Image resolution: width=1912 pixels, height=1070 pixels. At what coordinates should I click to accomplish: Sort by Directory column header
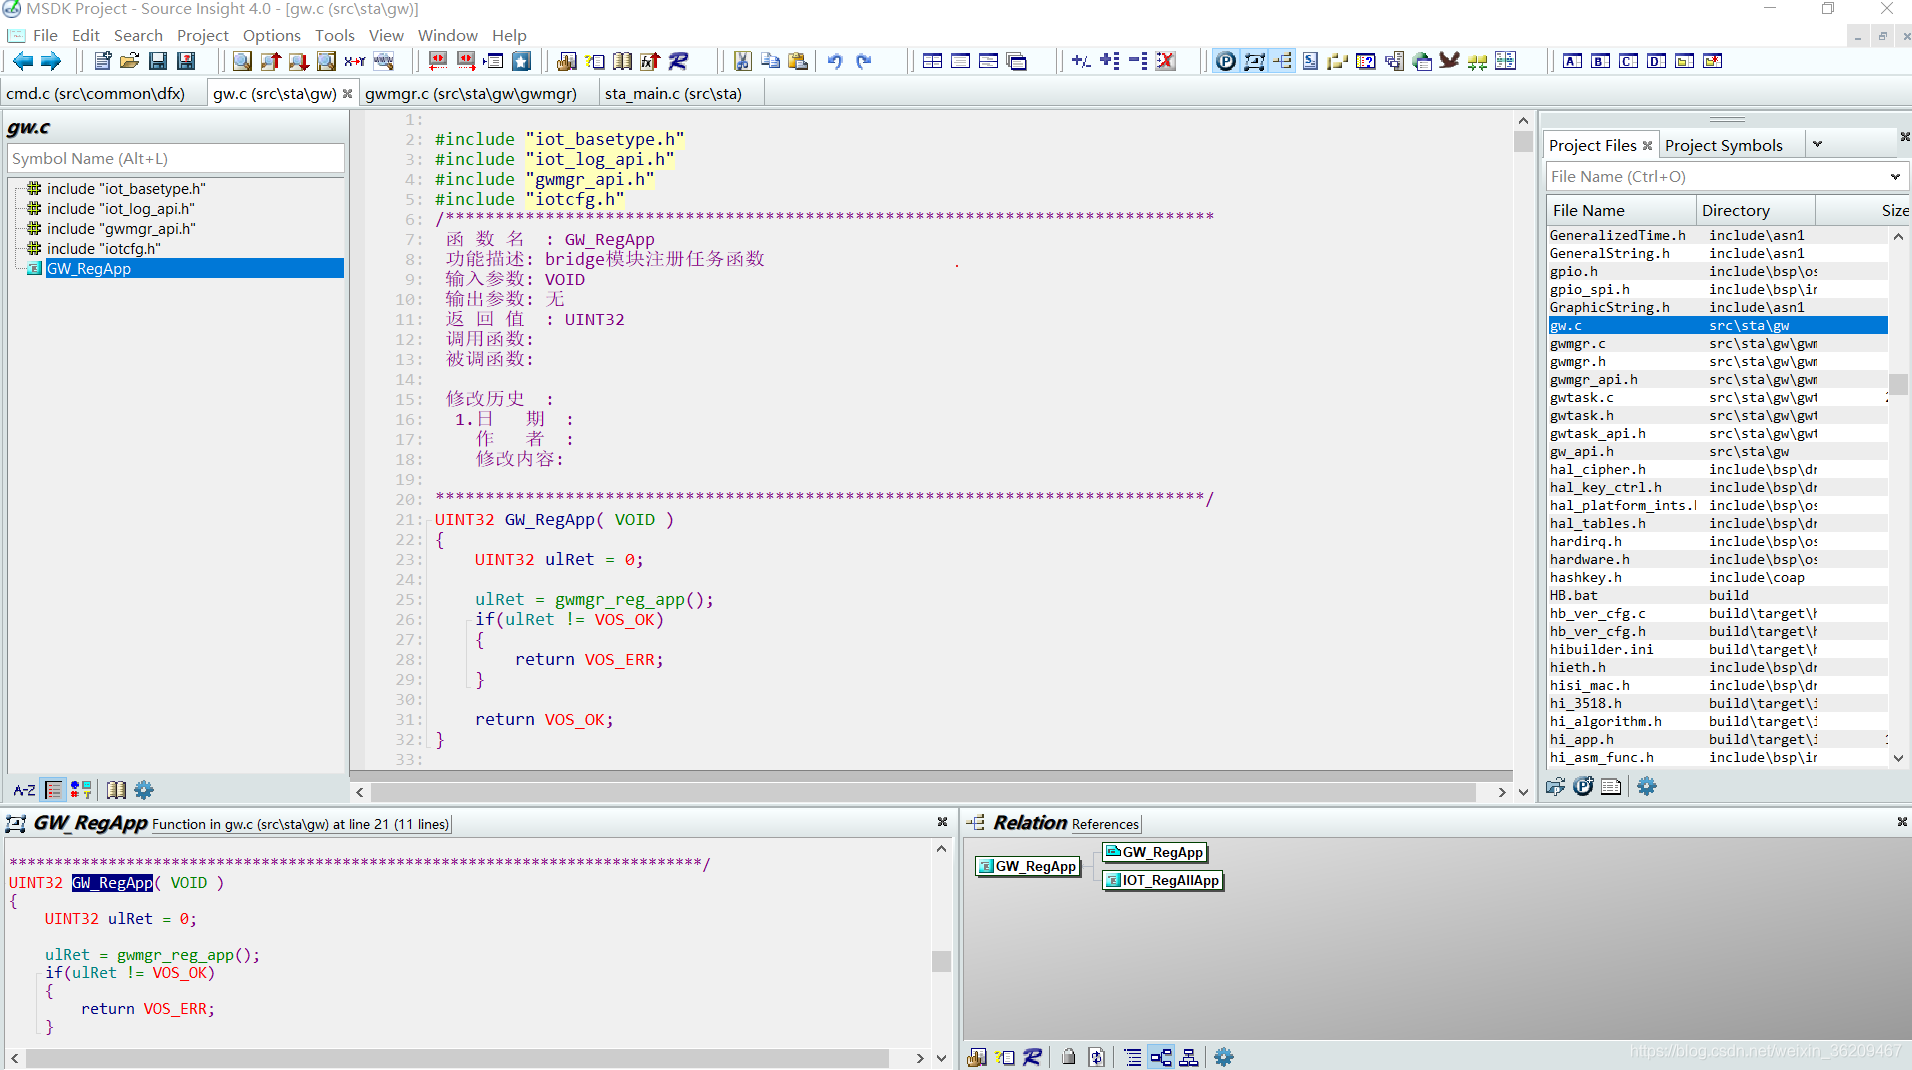[1755, 210]
